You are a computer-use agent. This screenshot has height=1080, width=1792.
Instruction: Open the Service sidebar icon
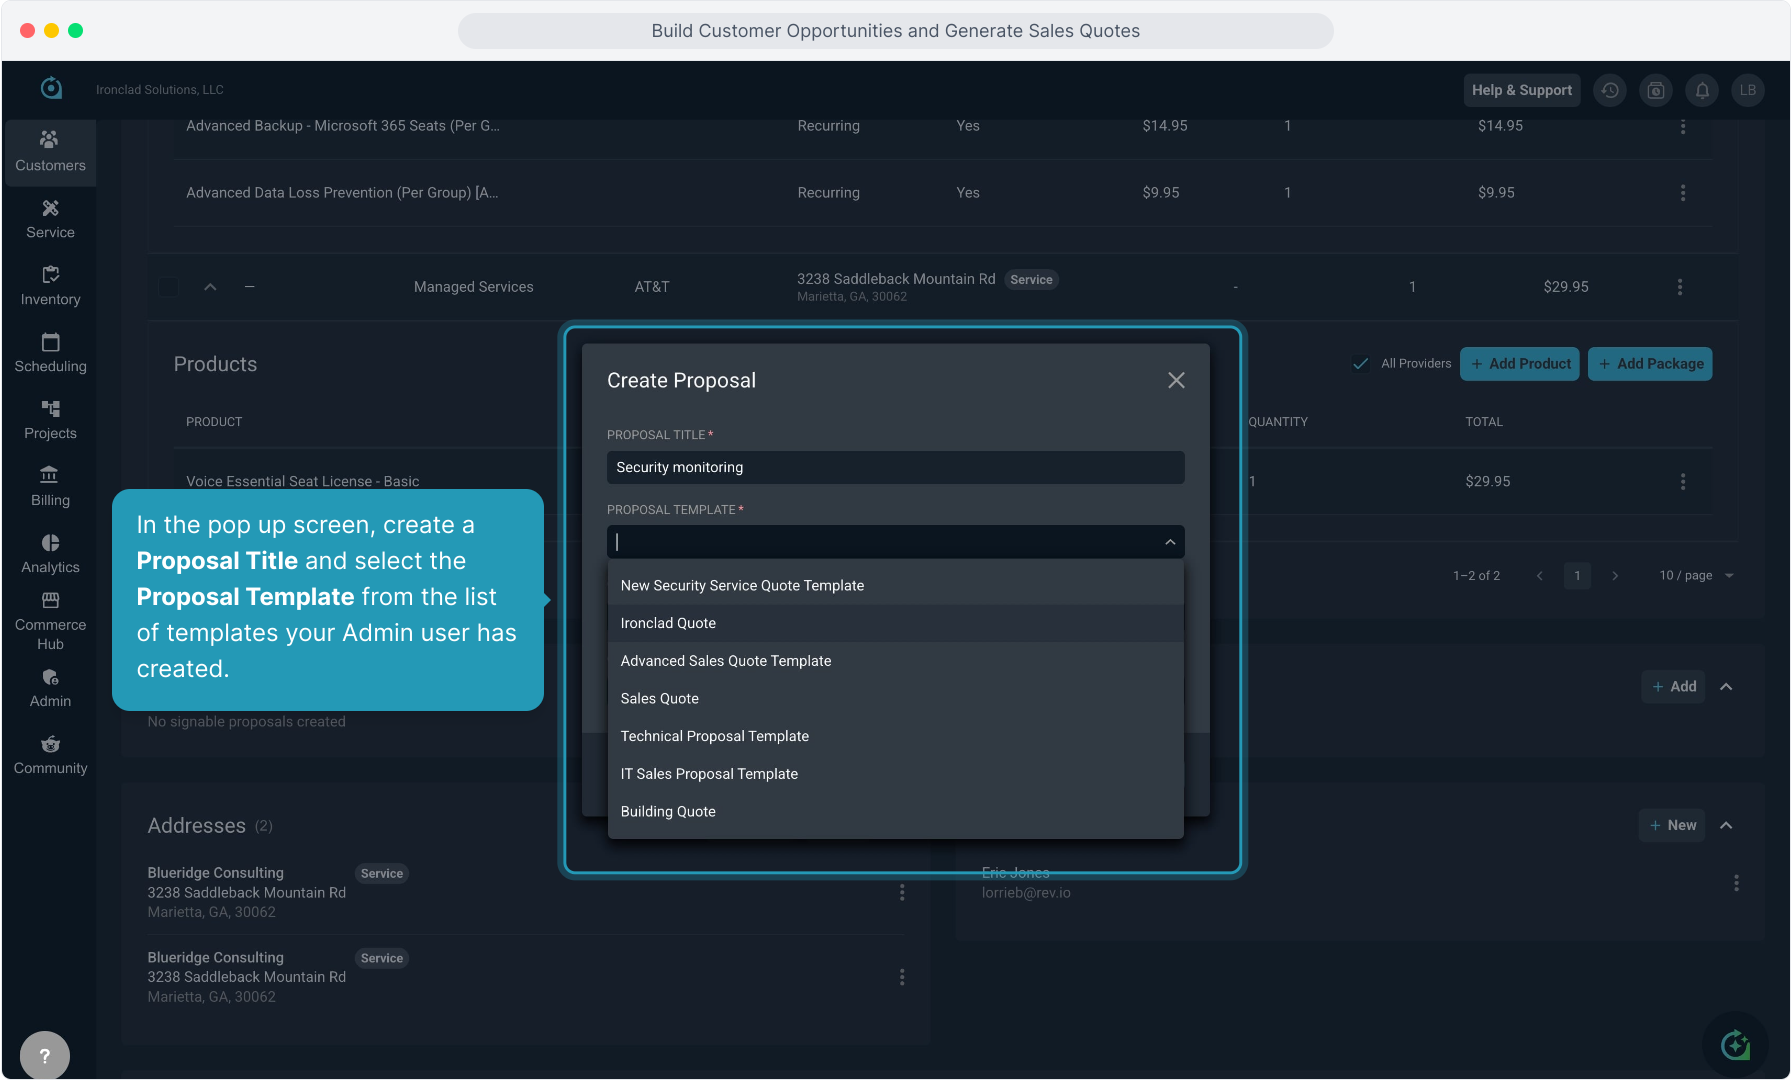(x=50, y=219)
